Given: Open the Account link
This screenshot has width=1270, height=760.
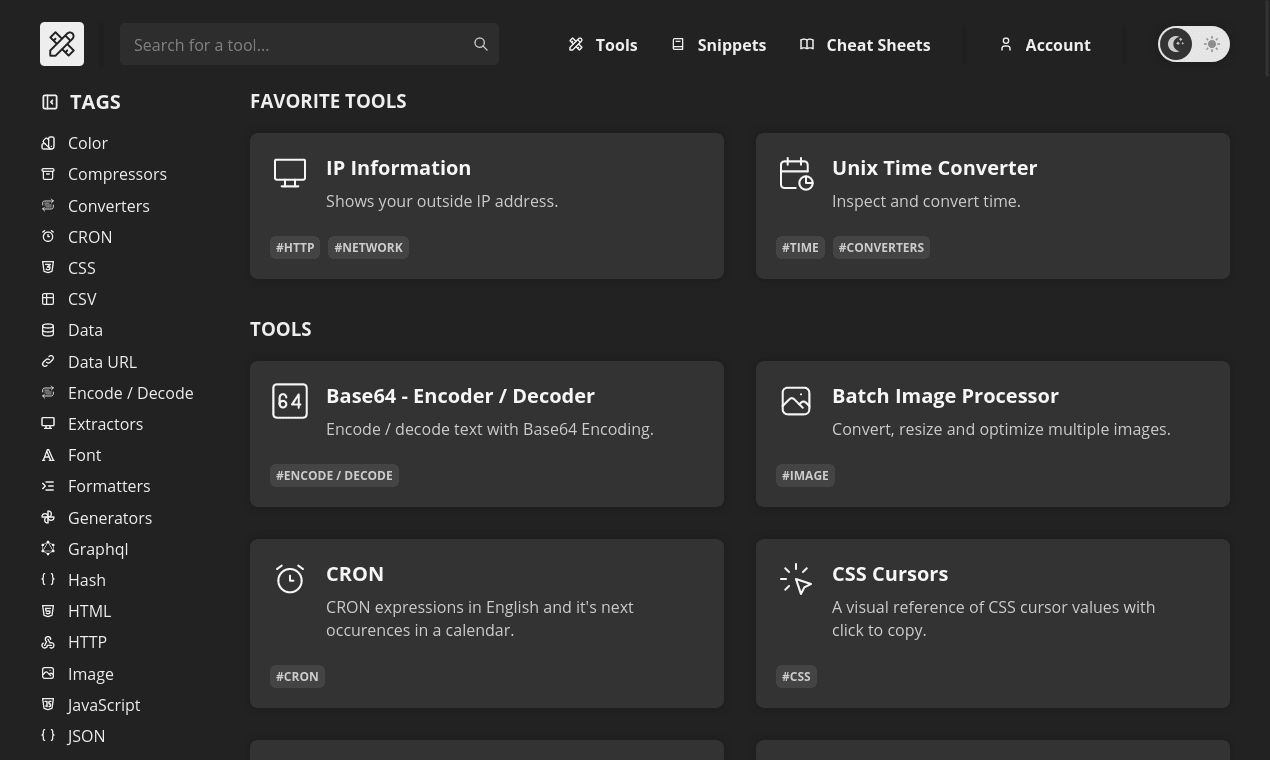Looking at the screenshot, I should point(1044,45).
